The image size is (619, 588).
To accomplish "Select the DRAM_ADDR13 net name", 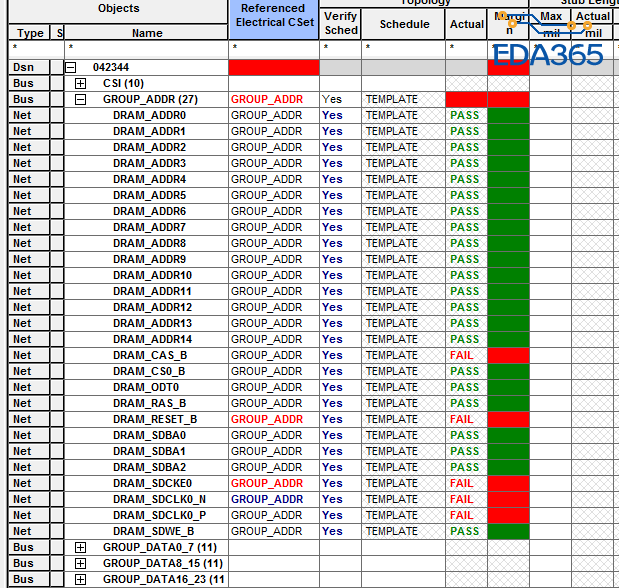I will point(152,323).
